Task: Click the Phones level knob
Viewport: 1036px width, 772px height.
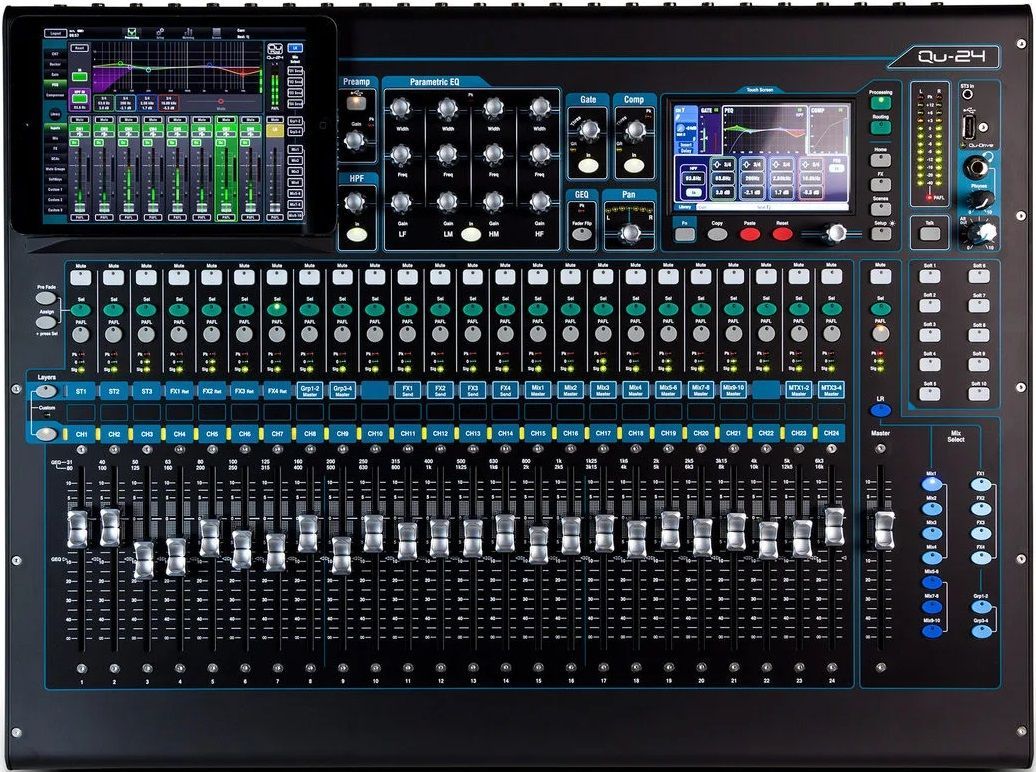Action: [981, 198]
